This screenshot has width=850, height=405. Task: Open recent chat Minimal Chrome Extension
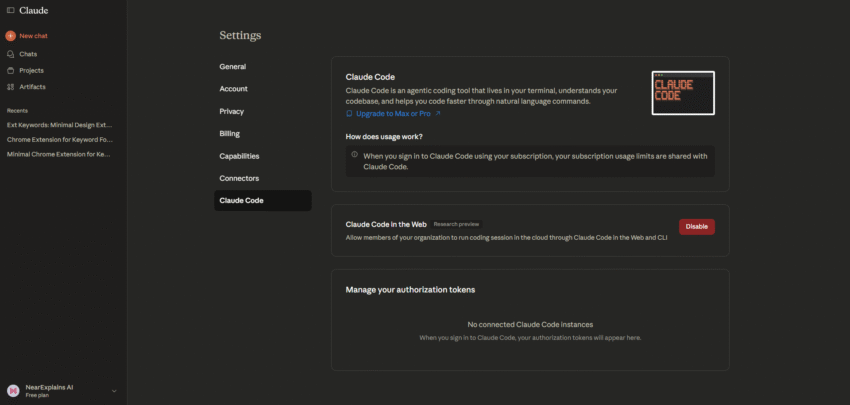pyautogui.click(x=59, y=155)
